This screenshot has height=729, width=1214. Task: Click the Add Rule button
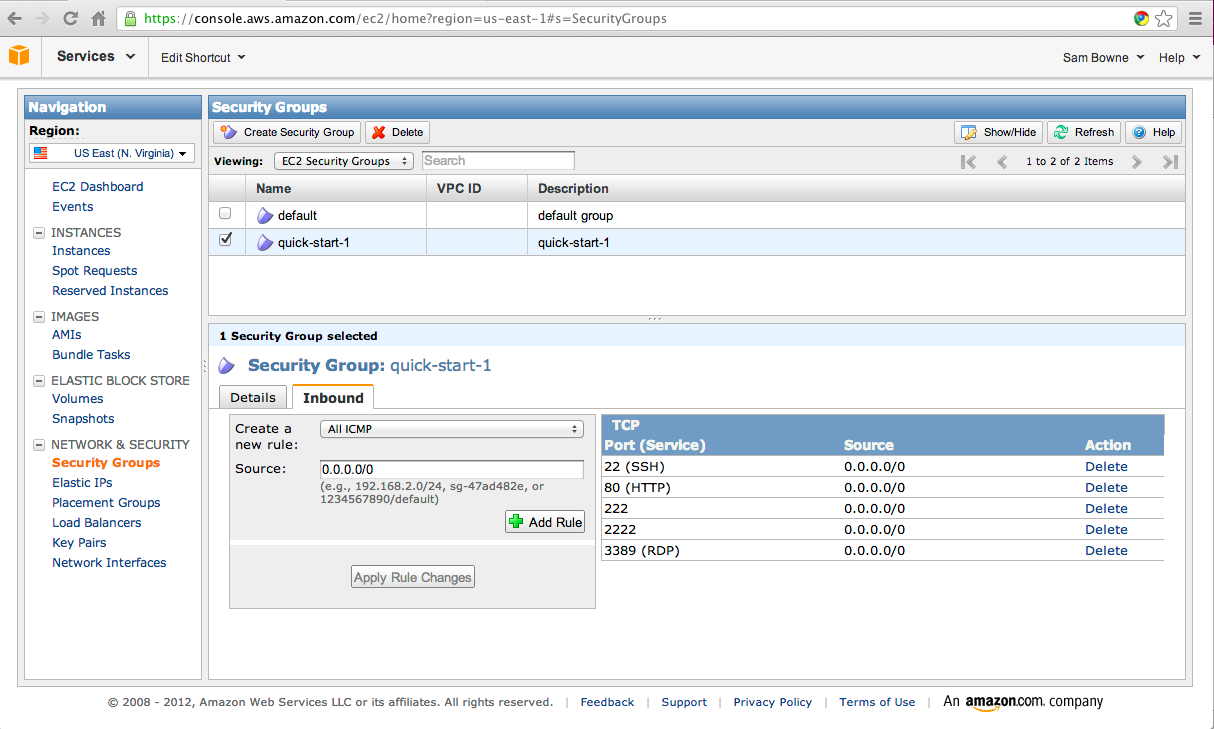(545, 522)
